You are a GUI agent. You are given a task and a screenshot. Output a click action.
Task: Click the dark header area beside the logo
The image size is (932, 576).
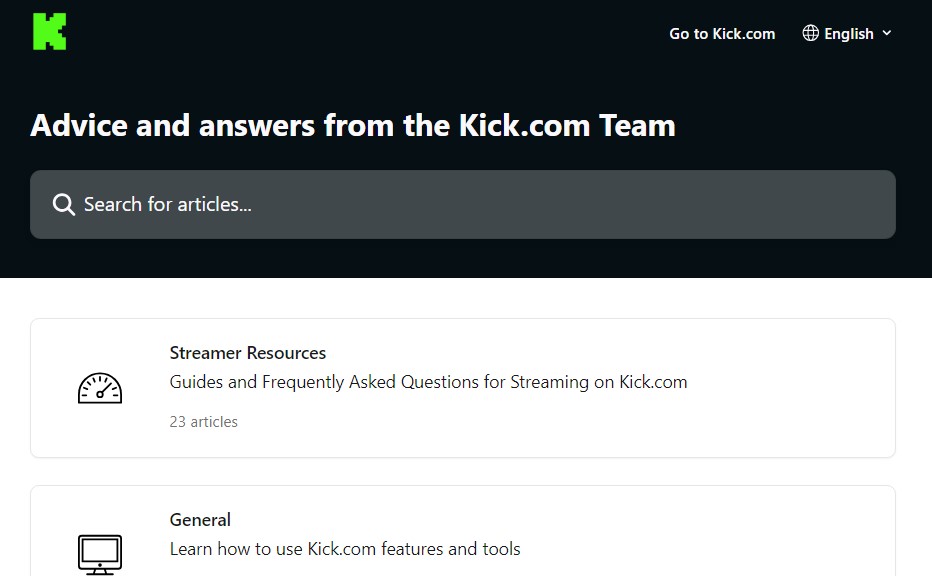(x=350, y=34)
